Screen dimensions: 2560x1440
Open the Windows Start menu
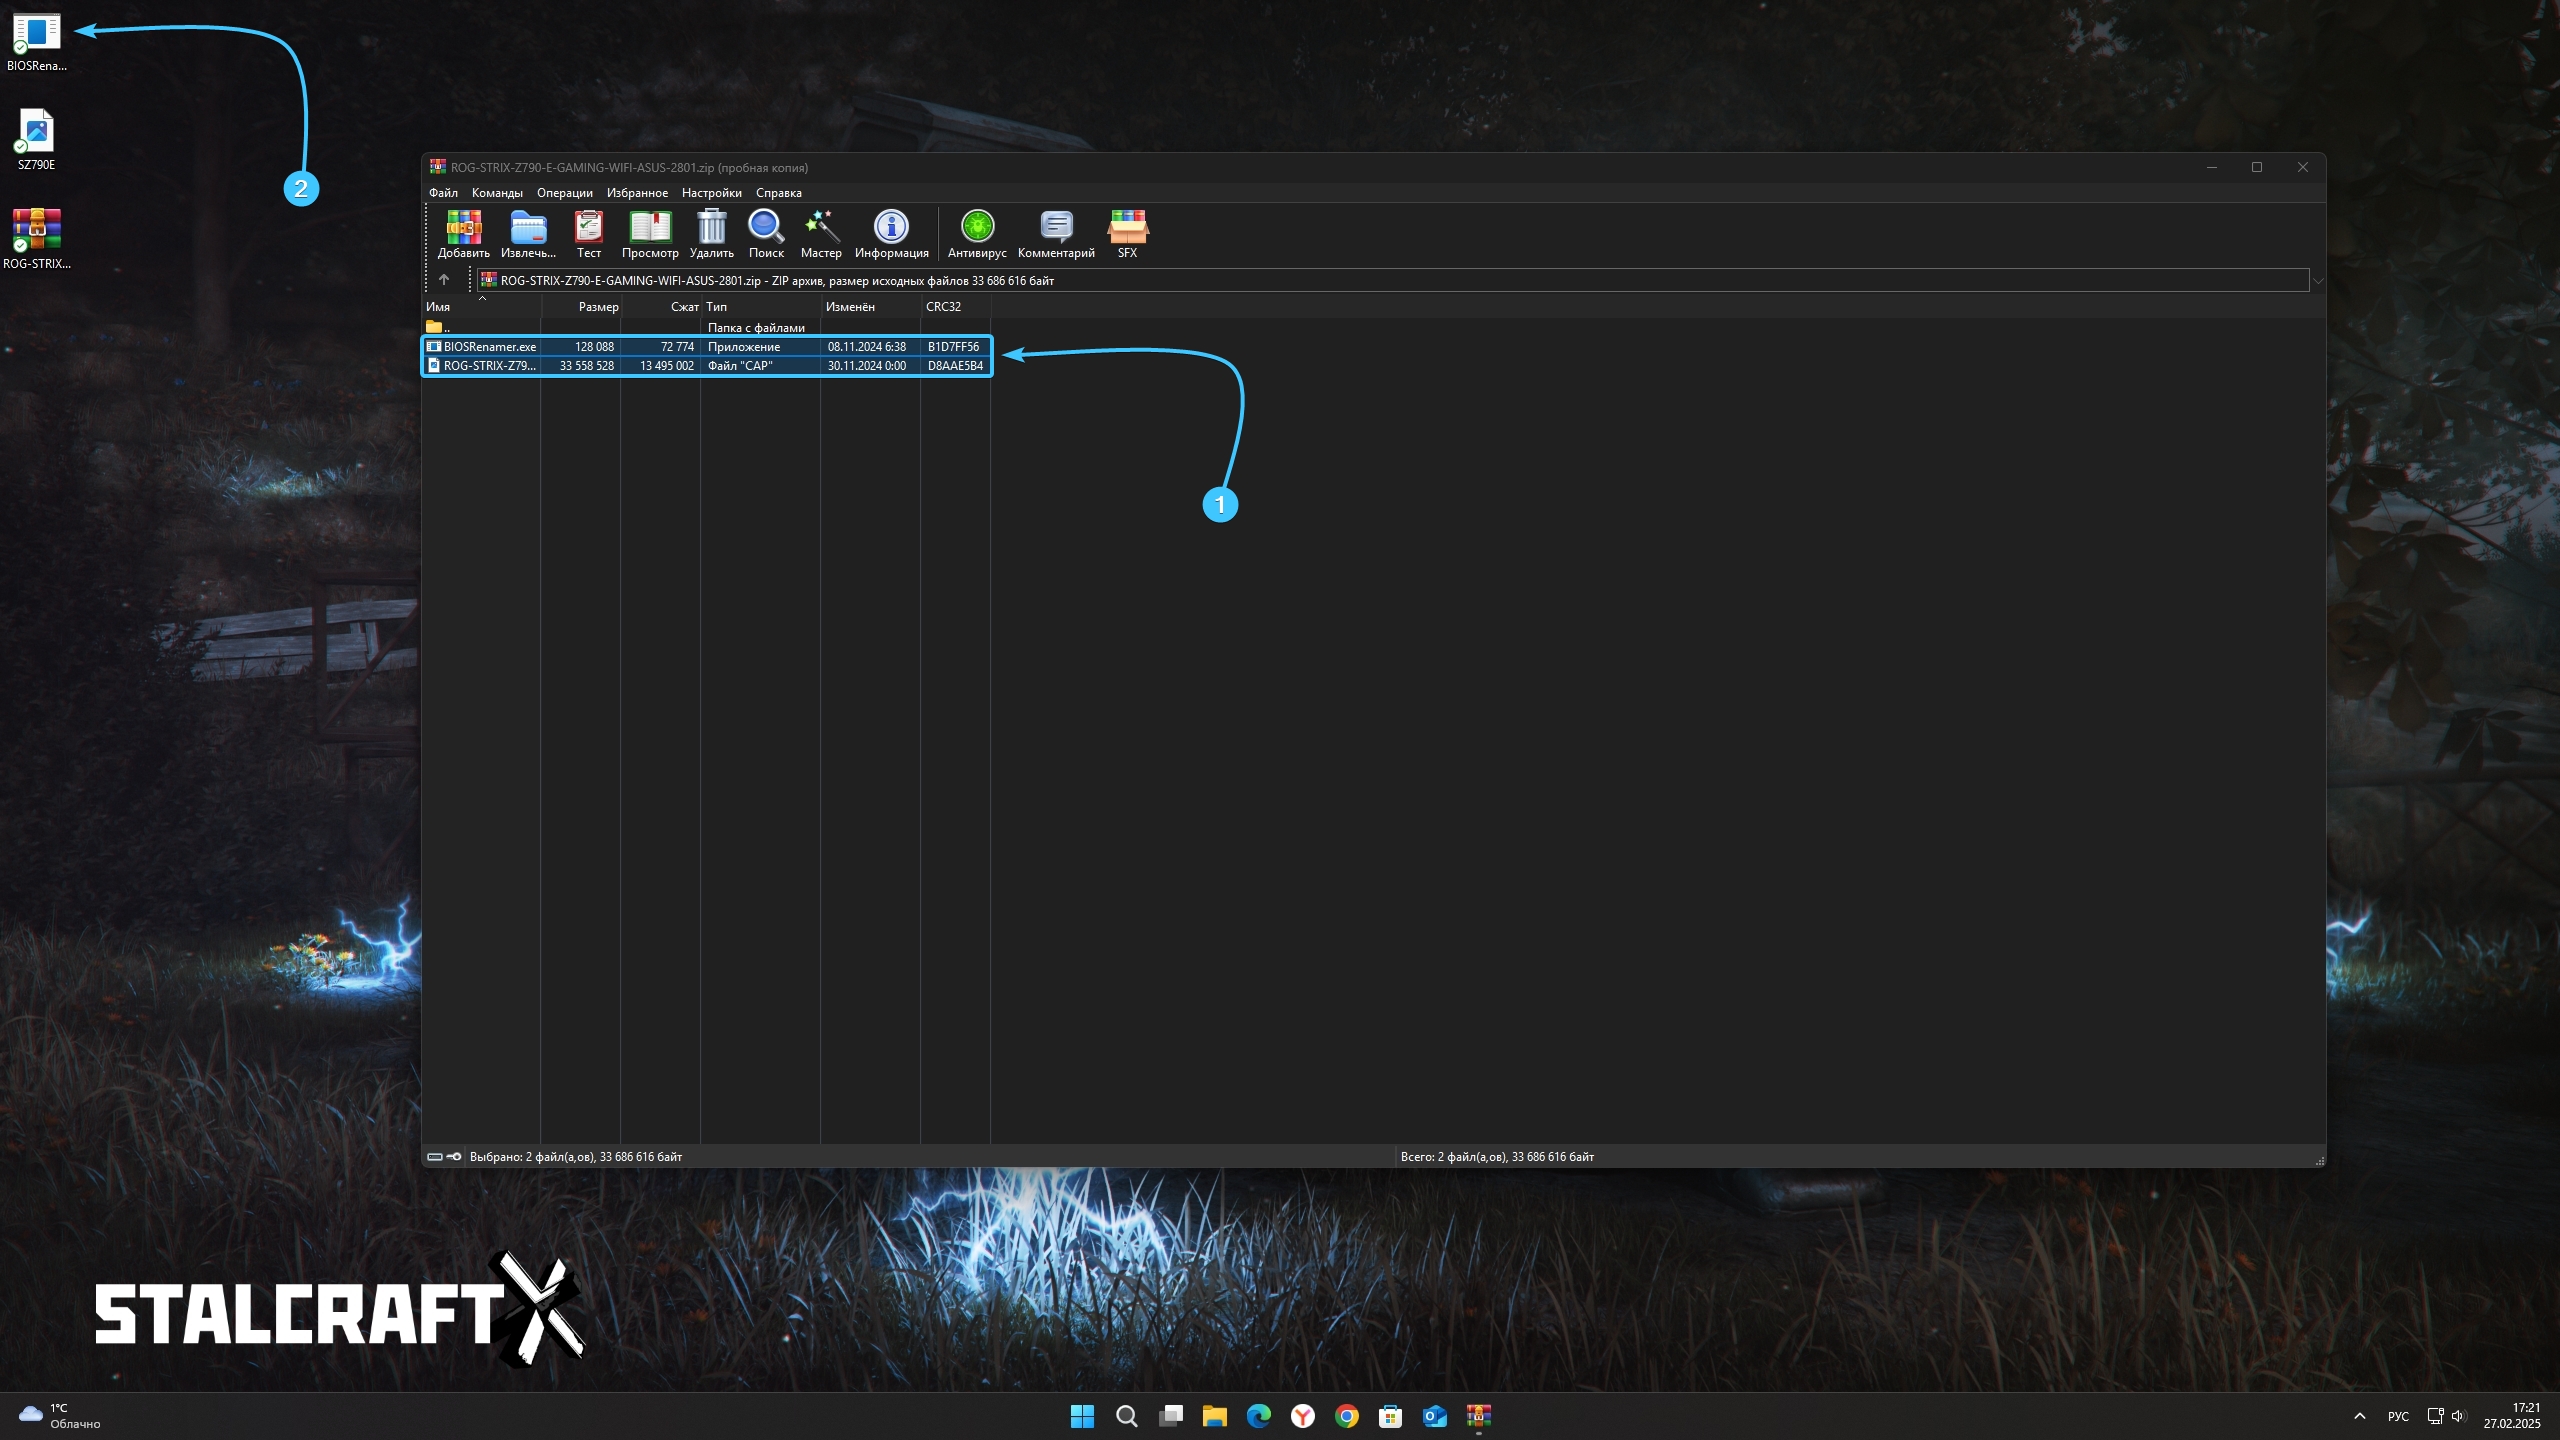point(1082,1416)
